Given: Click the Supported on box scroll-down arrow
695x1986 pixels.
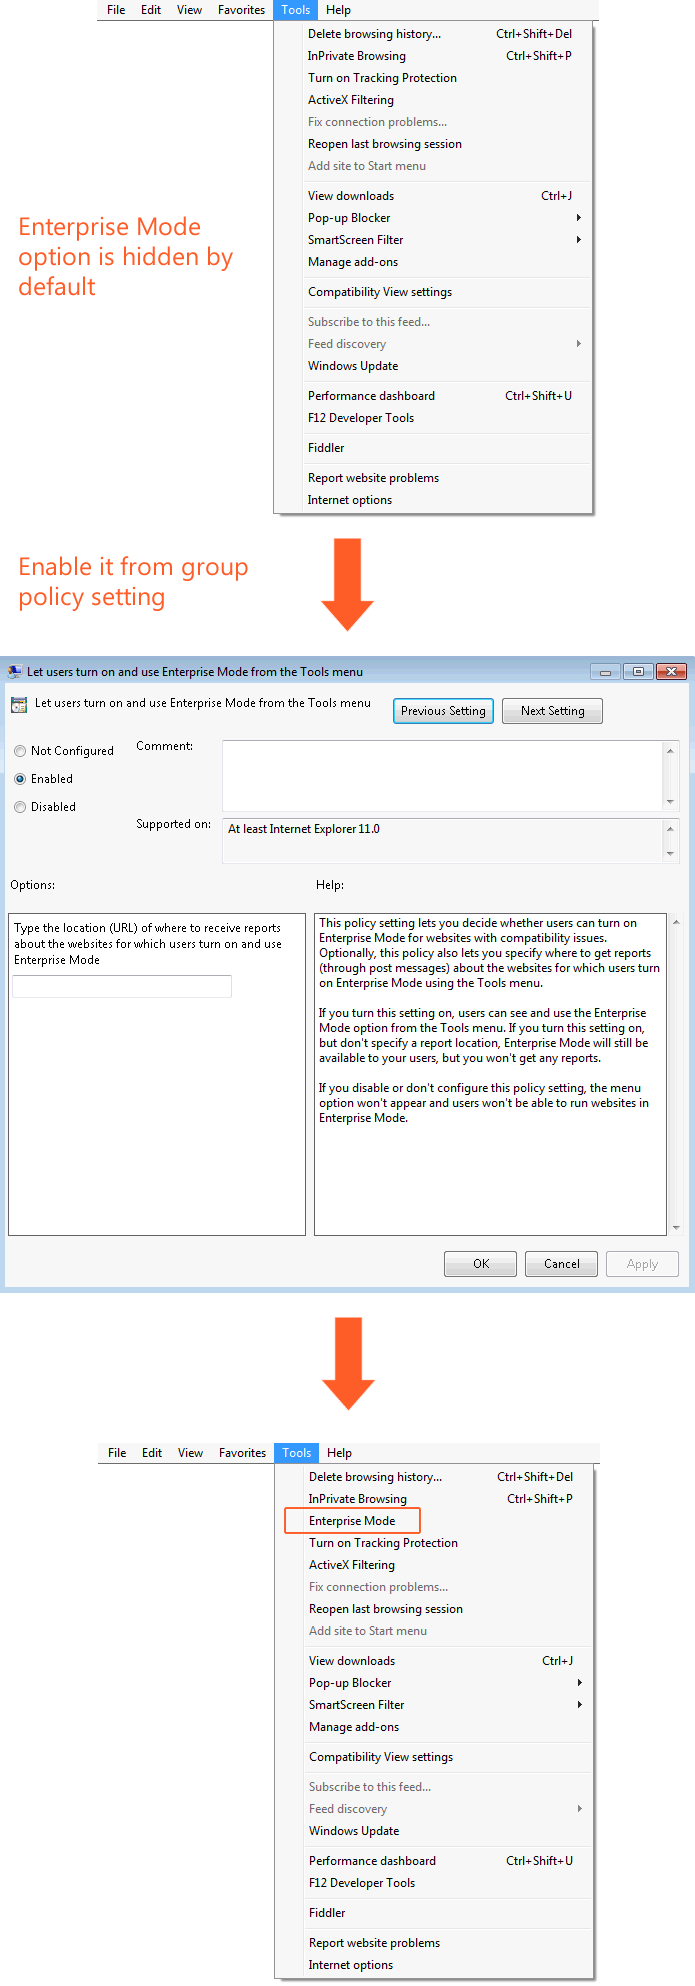Looking at the screenshot, I should (670, 853).
